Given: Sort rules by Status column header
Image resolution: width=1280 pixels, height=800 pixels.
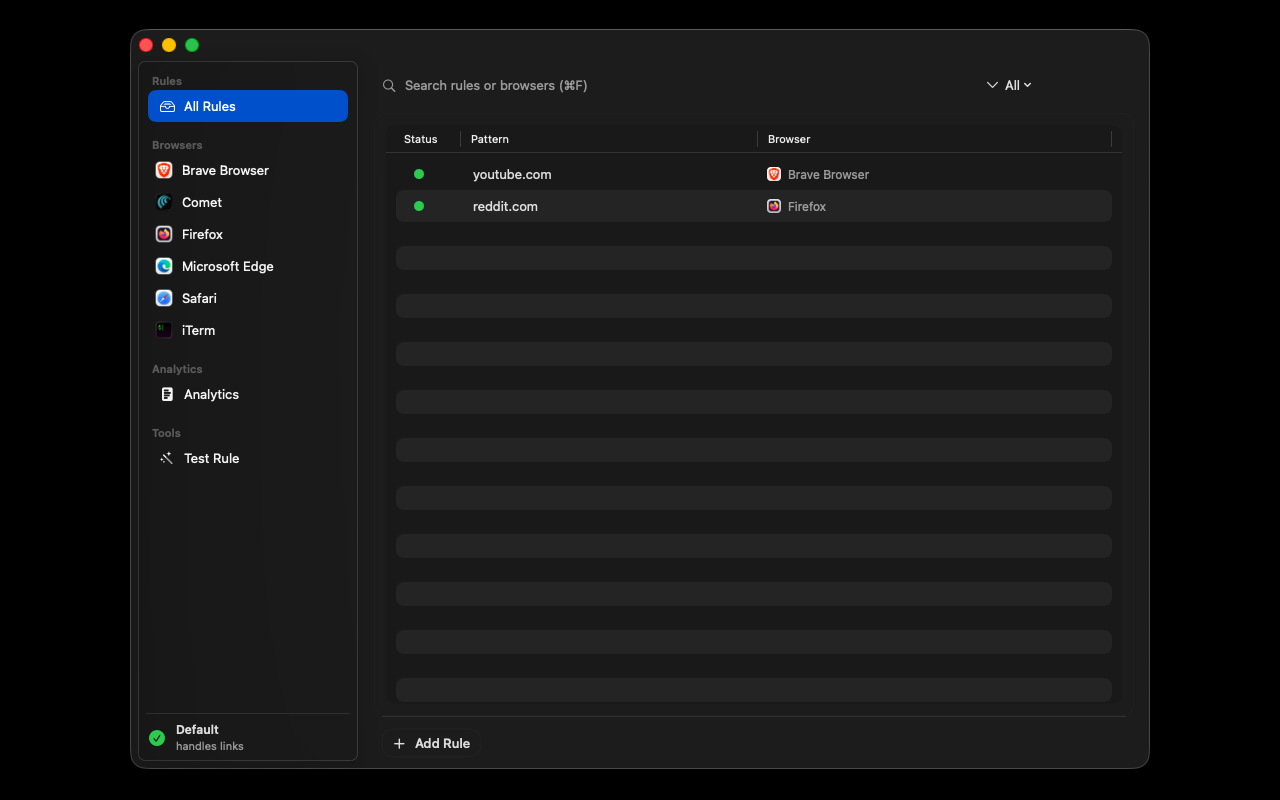Looking at the screenshot, I should click(421, 139).
